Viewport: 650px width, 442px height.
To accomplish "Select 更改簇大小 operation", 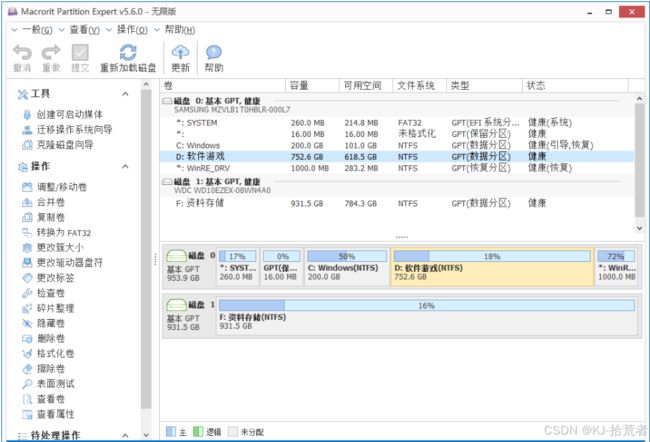I will pos(53,248).
